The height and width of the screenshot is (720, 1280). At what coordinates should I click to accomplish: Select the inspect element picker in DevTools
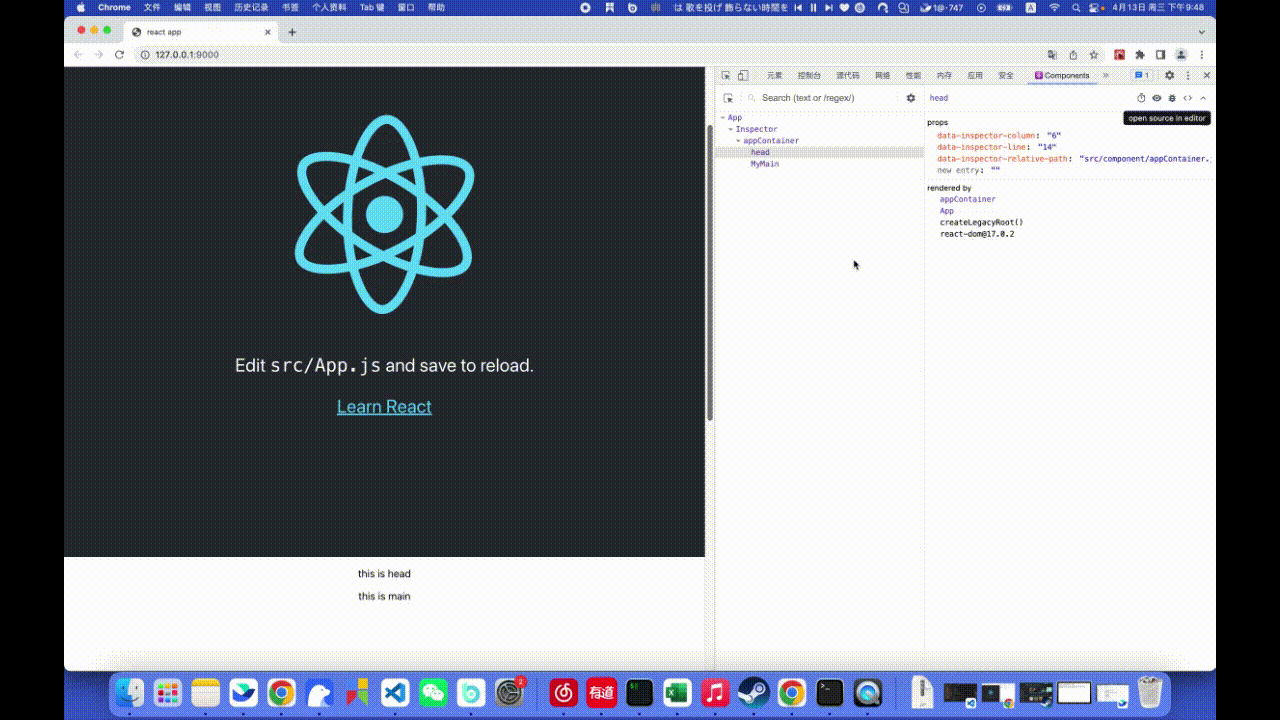click(727, 75)
